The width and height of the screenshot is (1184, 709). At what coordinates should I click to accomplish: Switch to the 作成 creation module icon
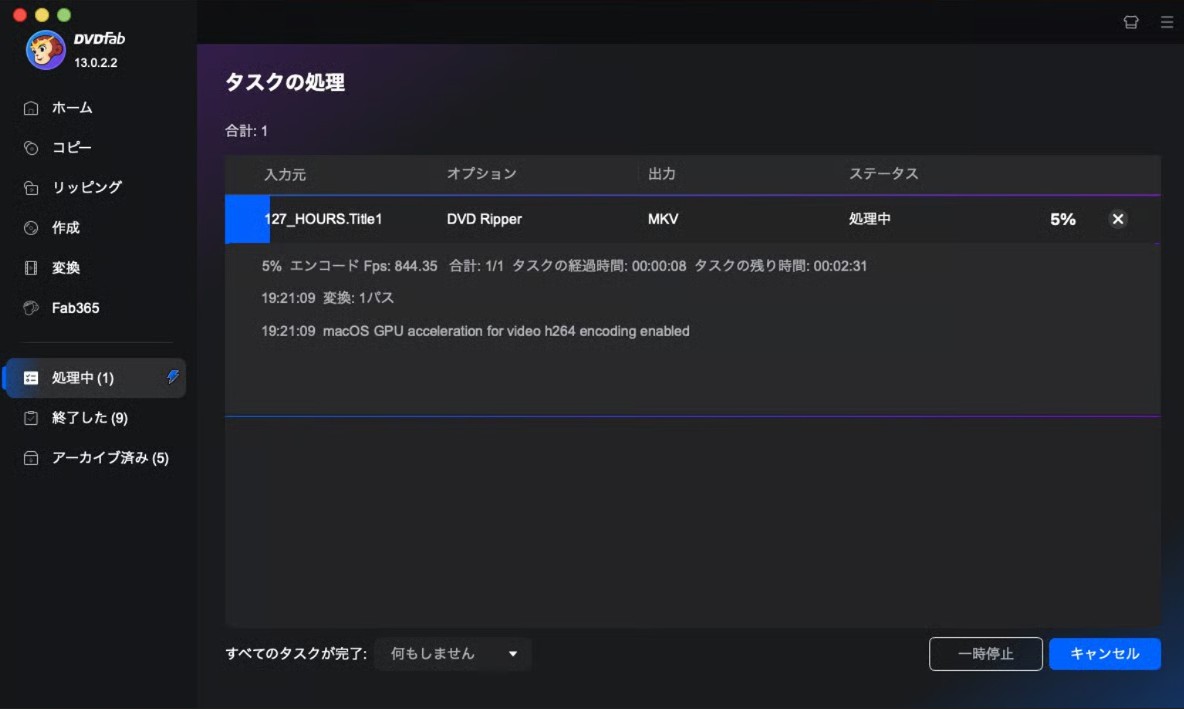tap(31, 227)
